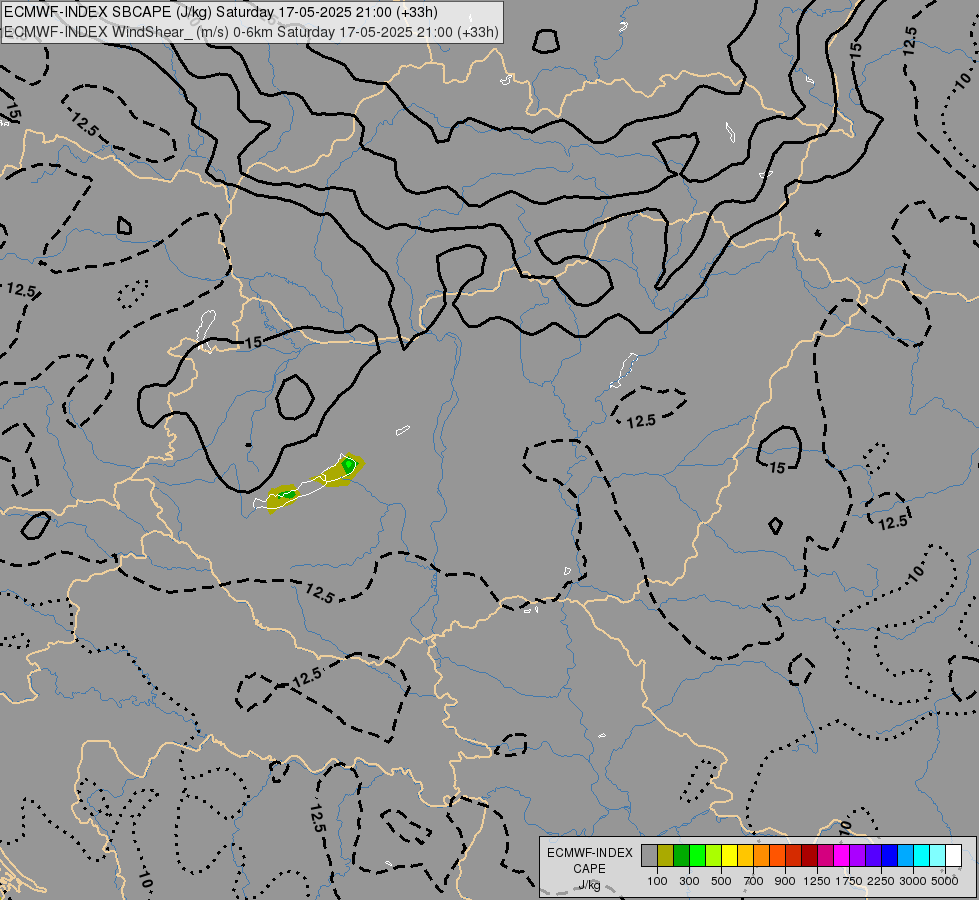Click the ECMWF-INDEX label in the legend
The image size is (979, 900).
coord(590,853)
